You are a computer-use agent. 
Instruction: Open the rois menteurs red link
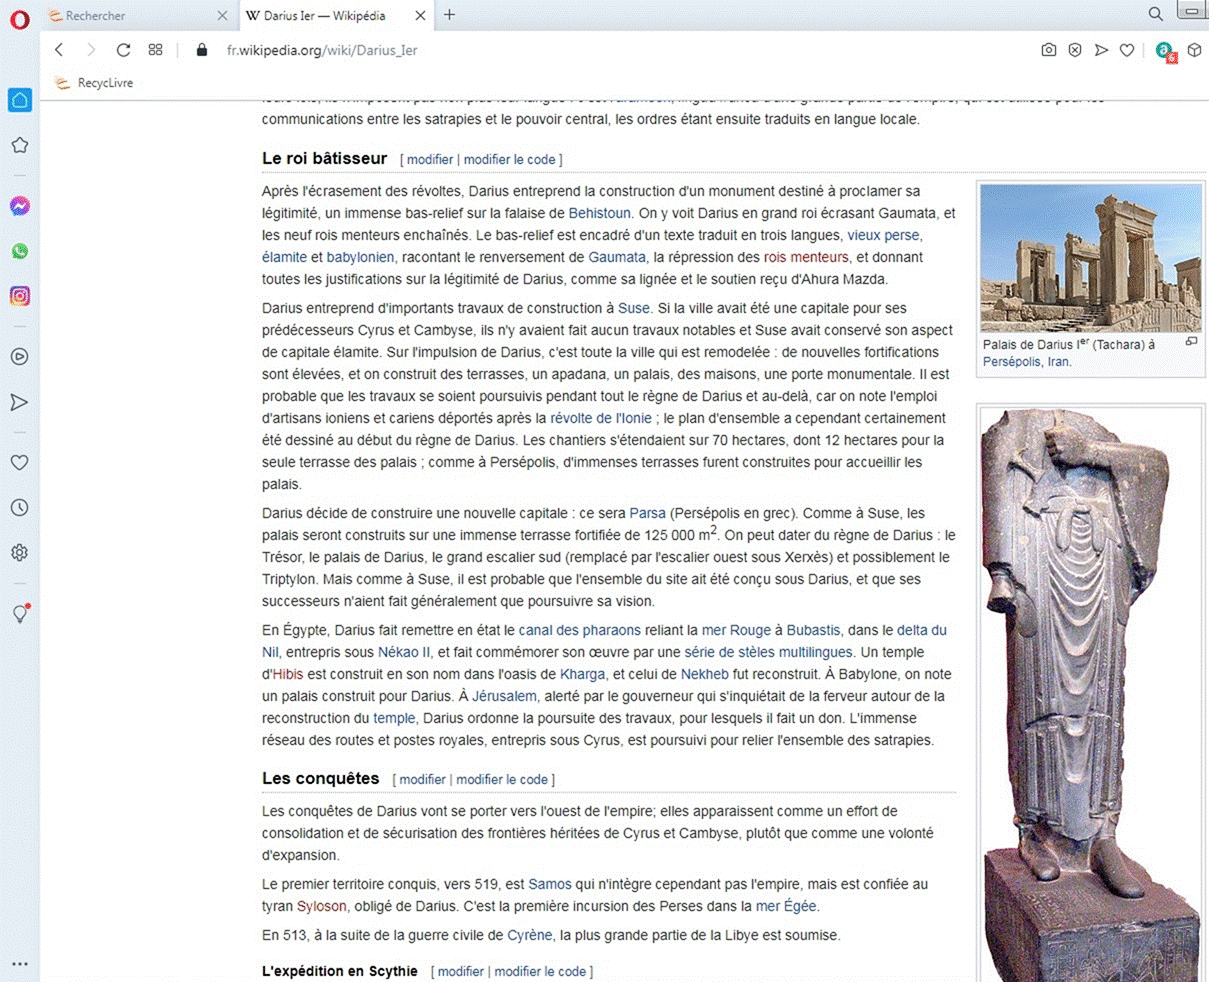(806, 257)
